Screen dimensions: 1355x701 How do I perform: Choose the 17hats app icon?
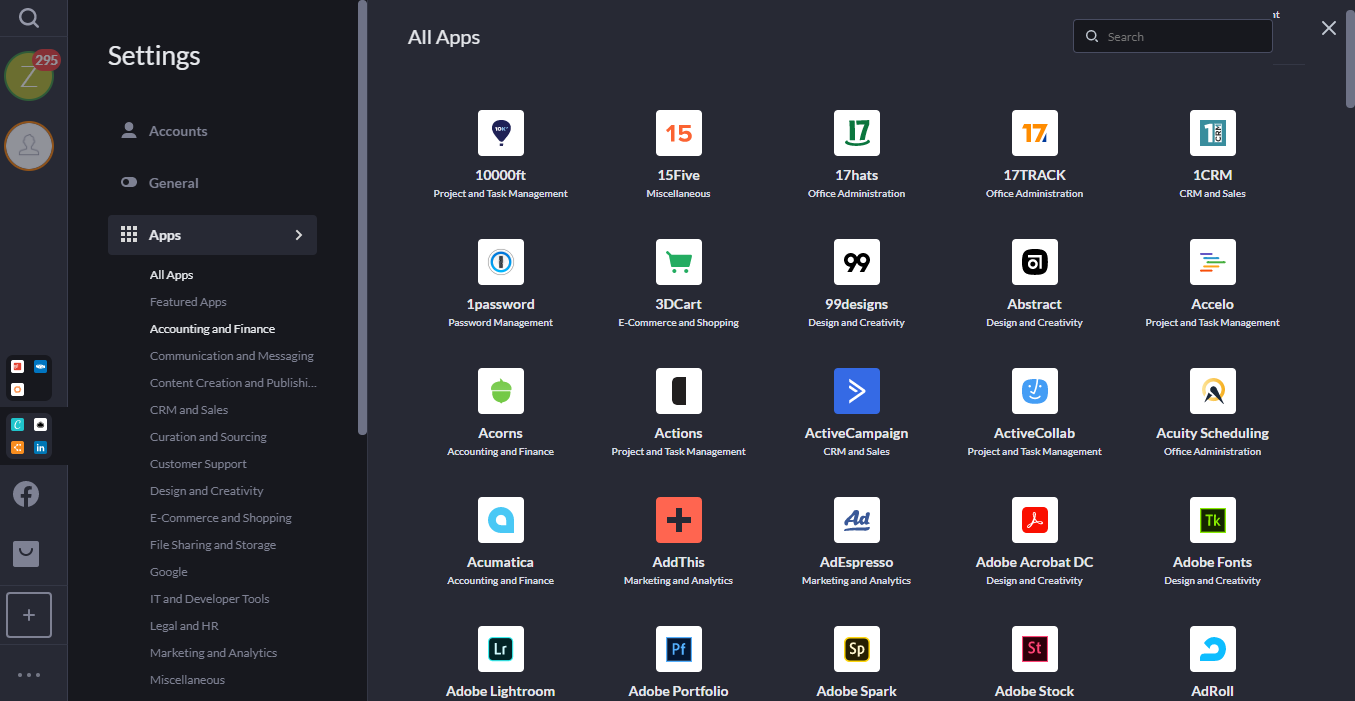(x=857, y=133)
